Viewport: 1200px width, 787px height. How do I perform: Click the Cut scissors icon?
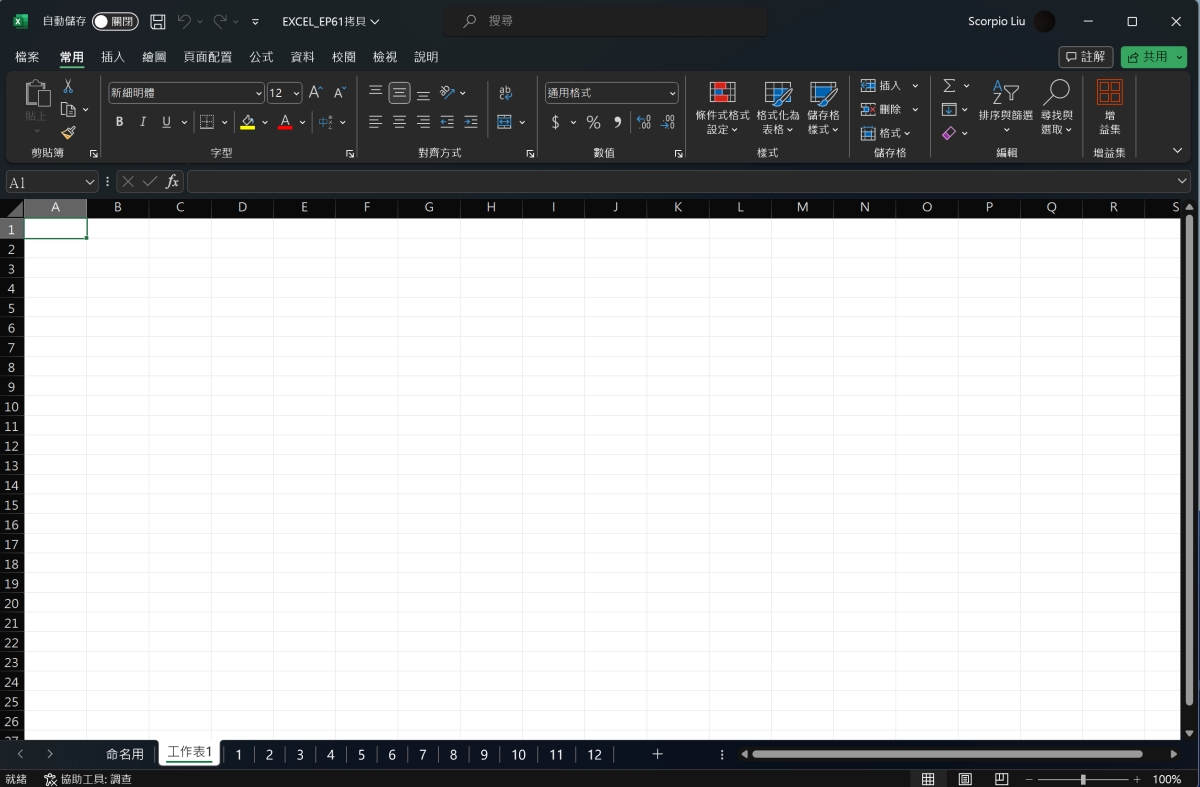coord(68,87)
